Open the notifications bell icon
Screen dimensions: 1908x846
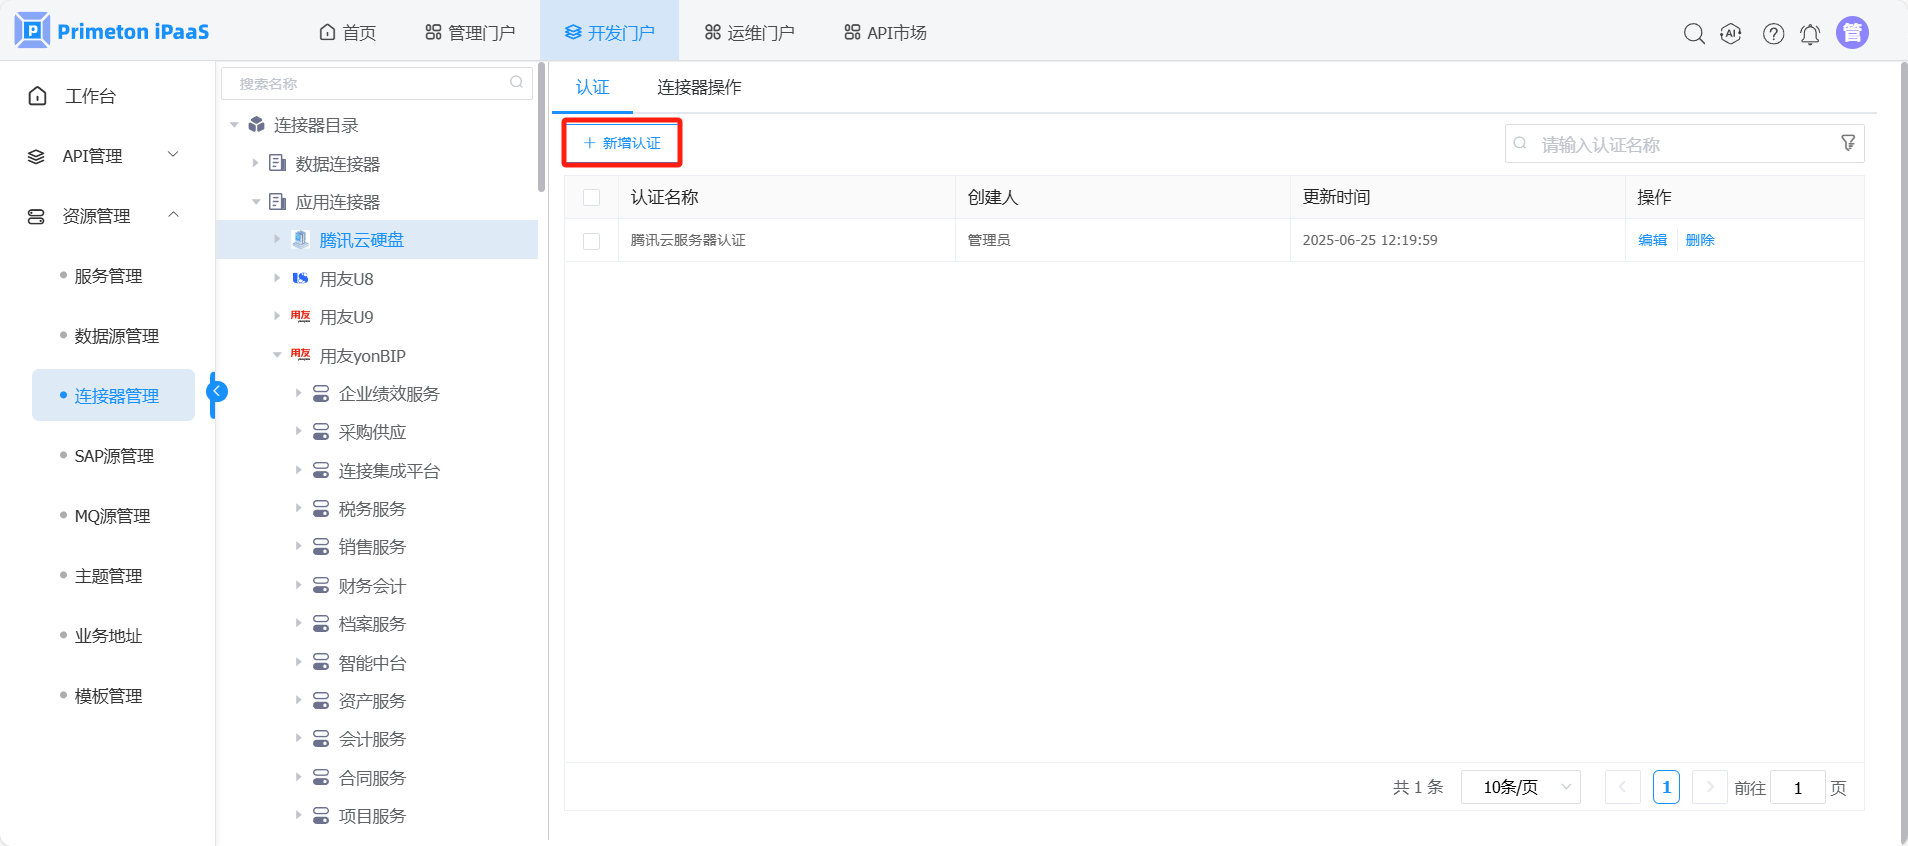pyautogui.click(x=1810, y=34)
